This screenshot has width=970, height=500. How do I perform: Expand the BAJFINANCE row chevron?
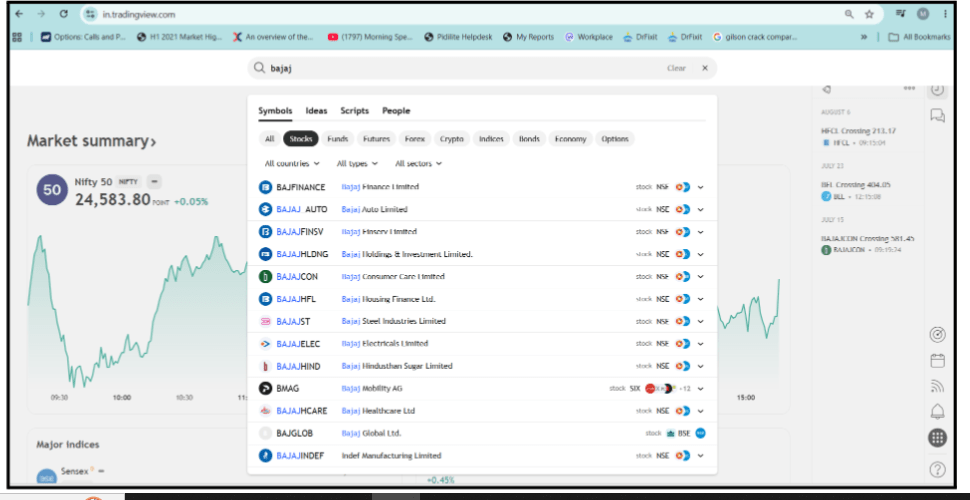700,187
